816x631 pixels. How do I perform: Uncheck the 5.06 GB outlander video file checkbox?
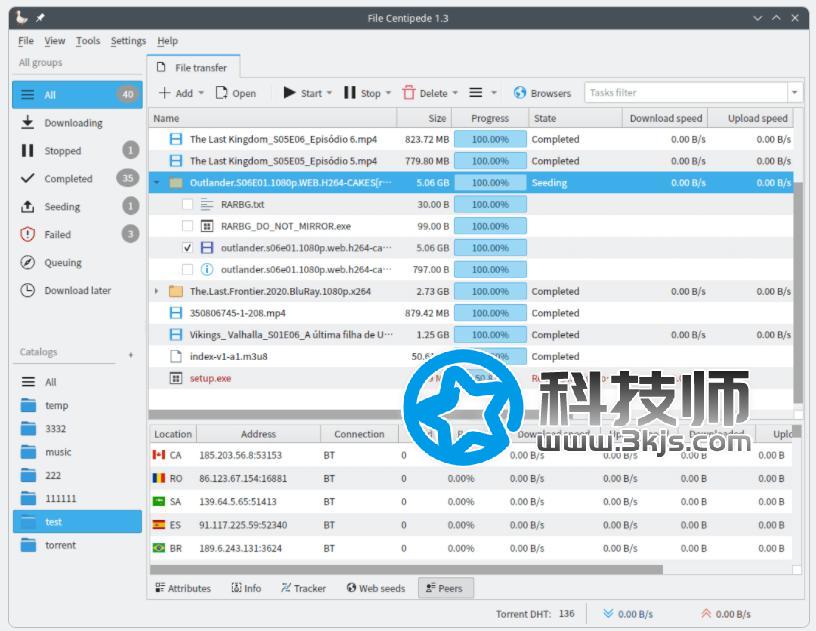click(187, 248)
